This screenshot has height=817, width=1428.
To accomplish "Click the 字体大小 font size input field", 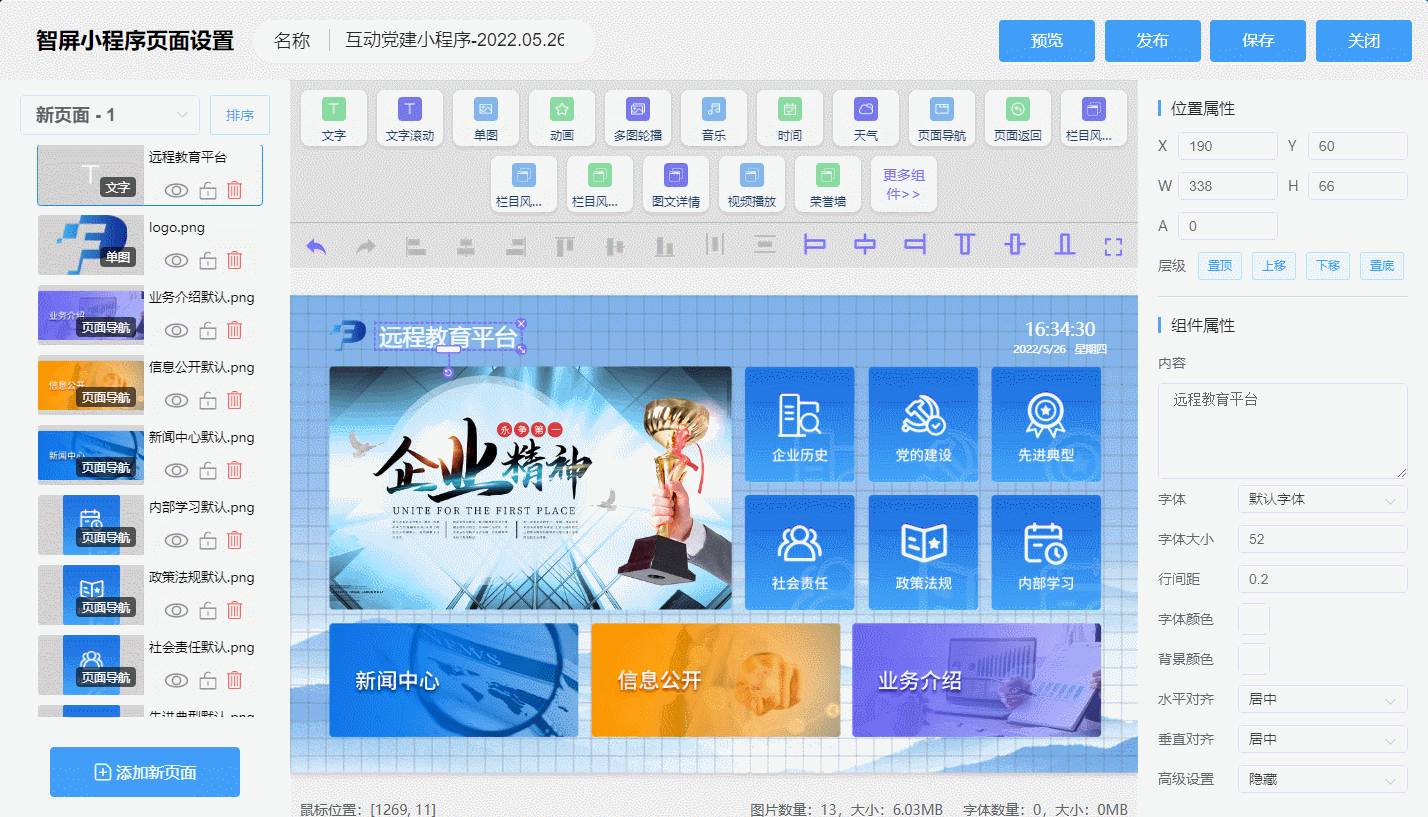I will [1322, 539].
